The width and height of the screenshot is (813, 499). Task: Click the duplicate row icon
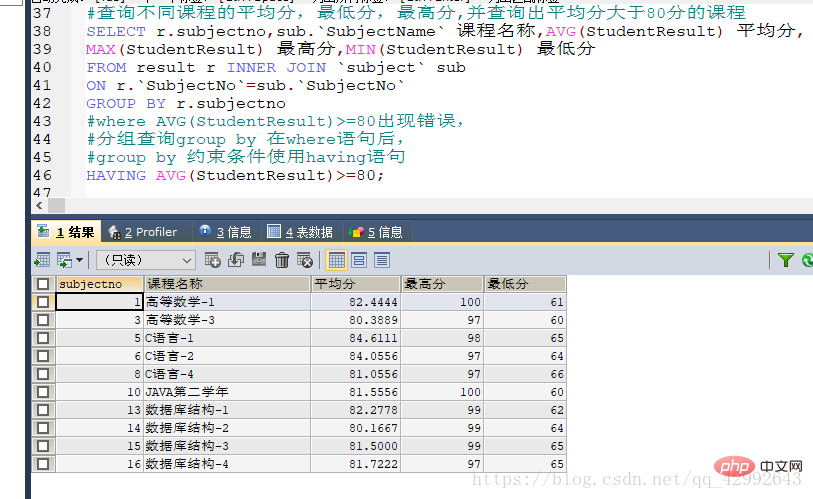tap(236, 260)
